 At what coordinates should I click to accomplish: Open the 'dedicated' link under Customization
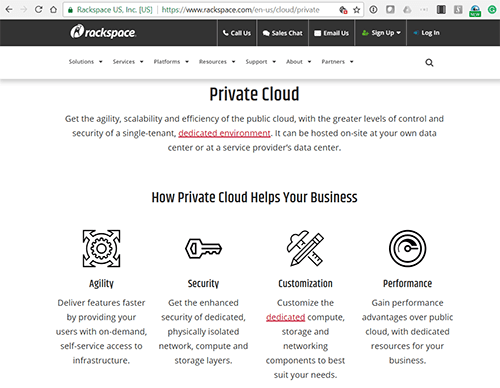[x=285, y=317]
